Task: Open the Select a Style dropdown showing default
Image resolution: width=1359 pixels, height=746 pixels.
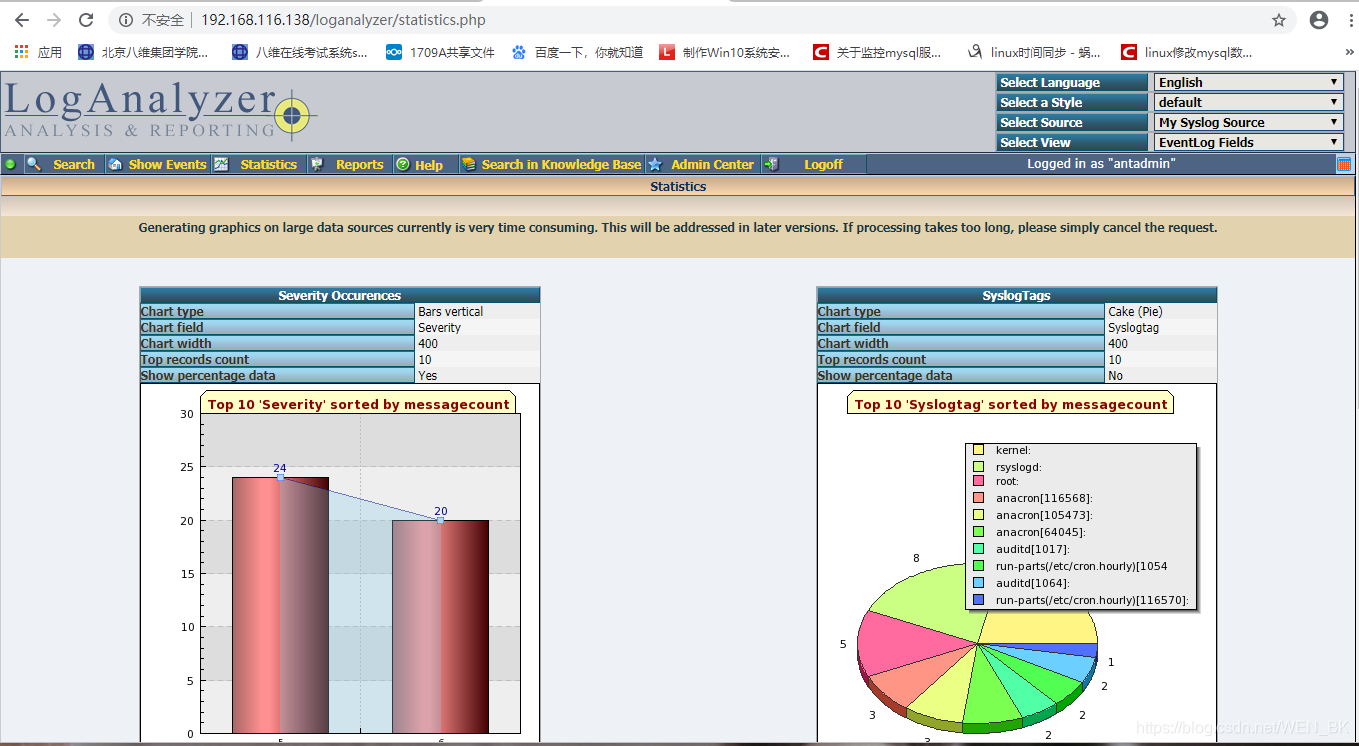Action: (1248, 102)
